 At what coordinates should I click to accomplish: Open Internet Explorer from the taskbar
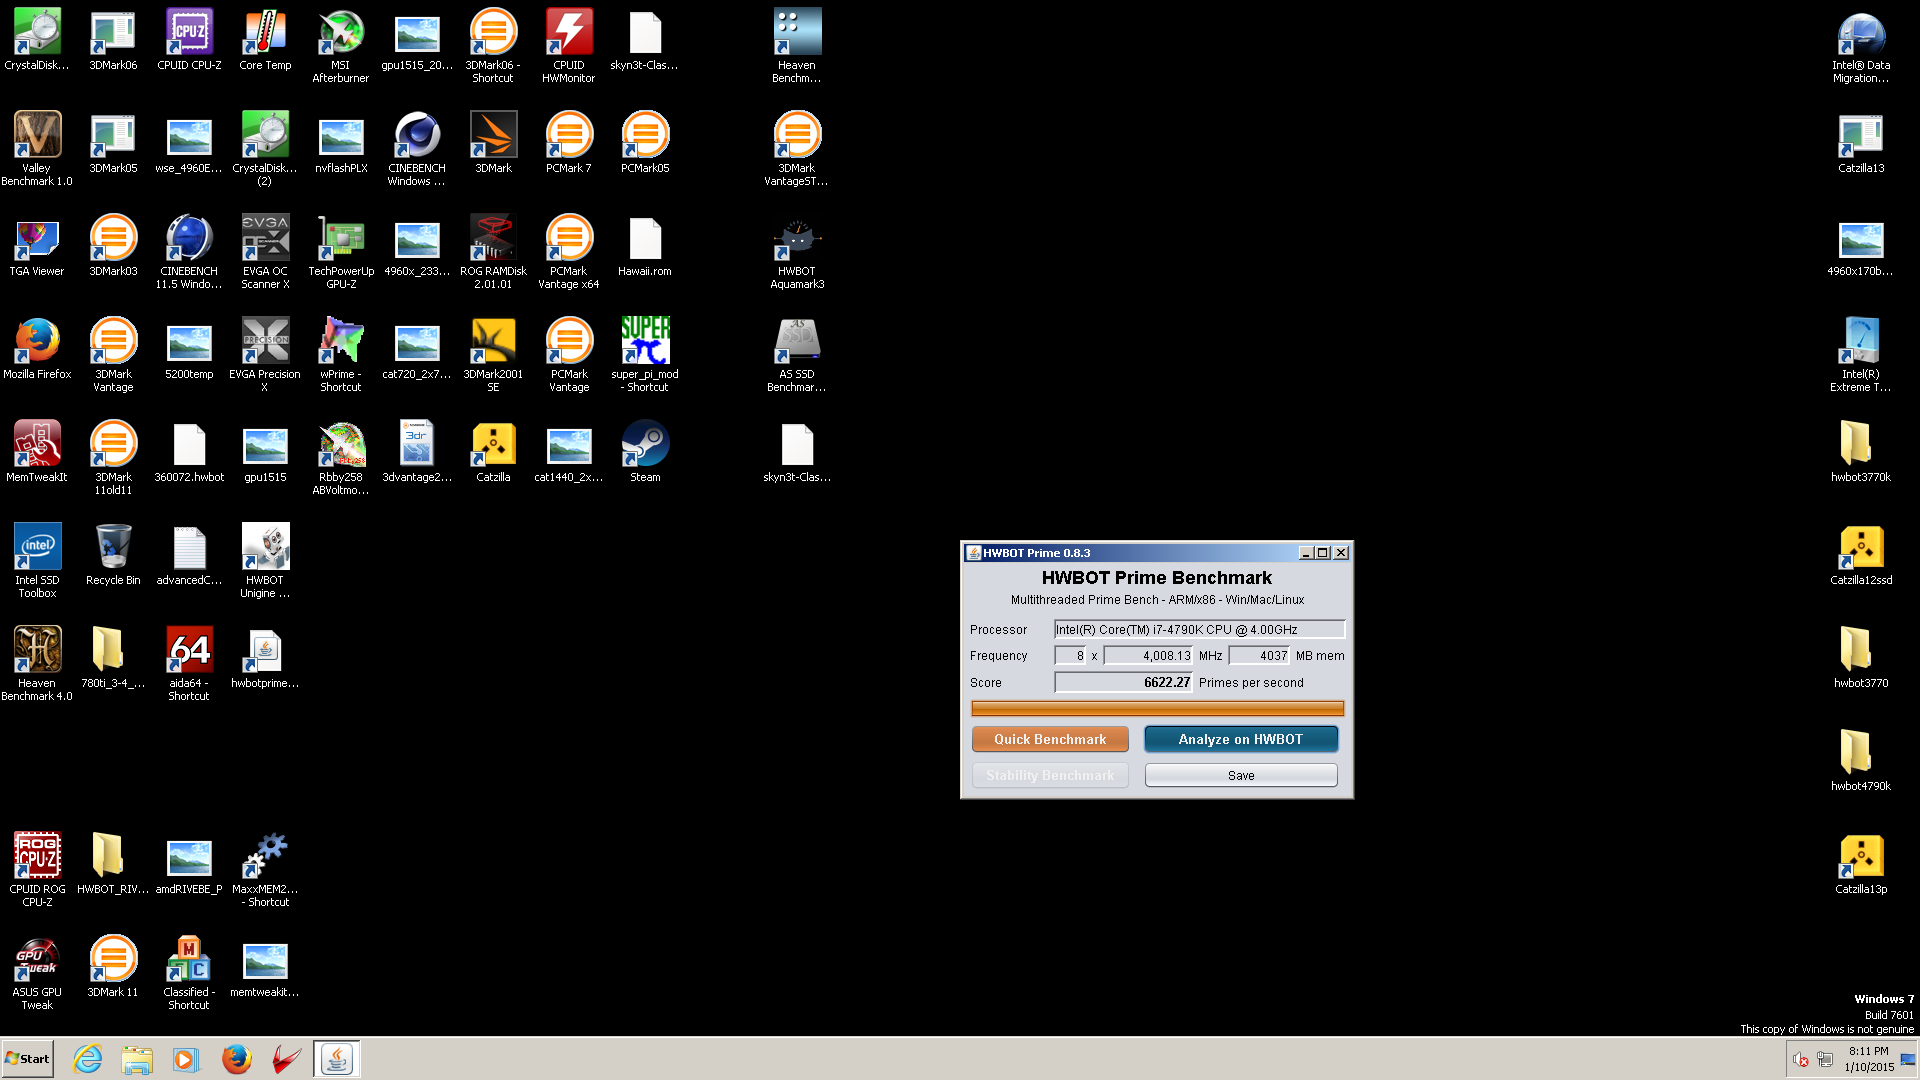pos(88,1059)
